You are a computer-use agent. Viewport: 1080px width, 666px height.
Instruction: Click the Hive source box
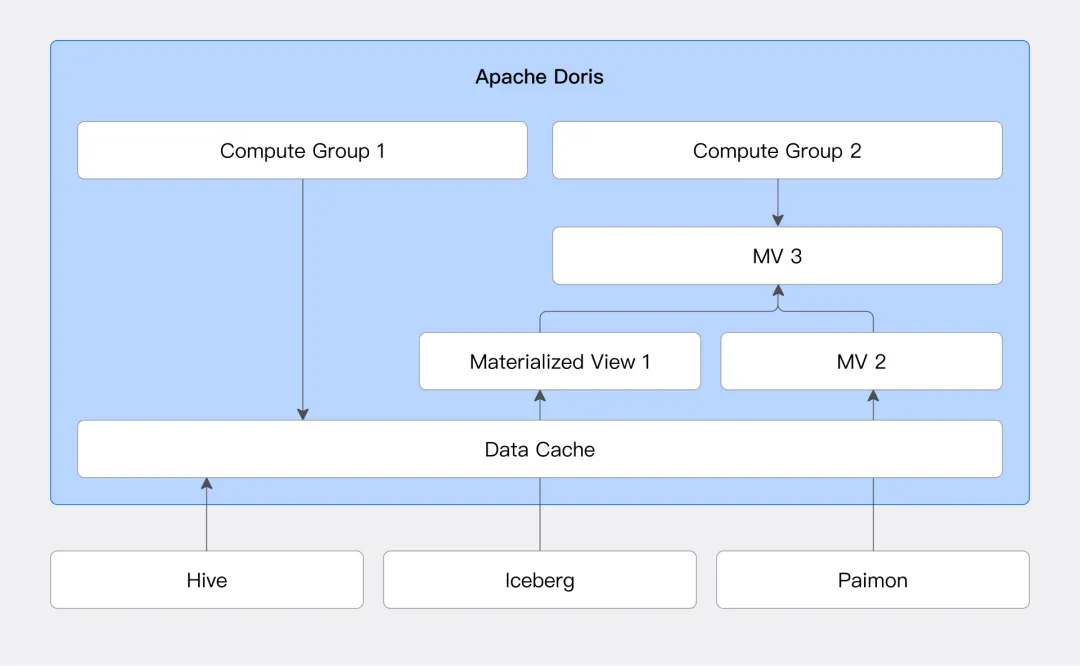(x=207, y=580)
